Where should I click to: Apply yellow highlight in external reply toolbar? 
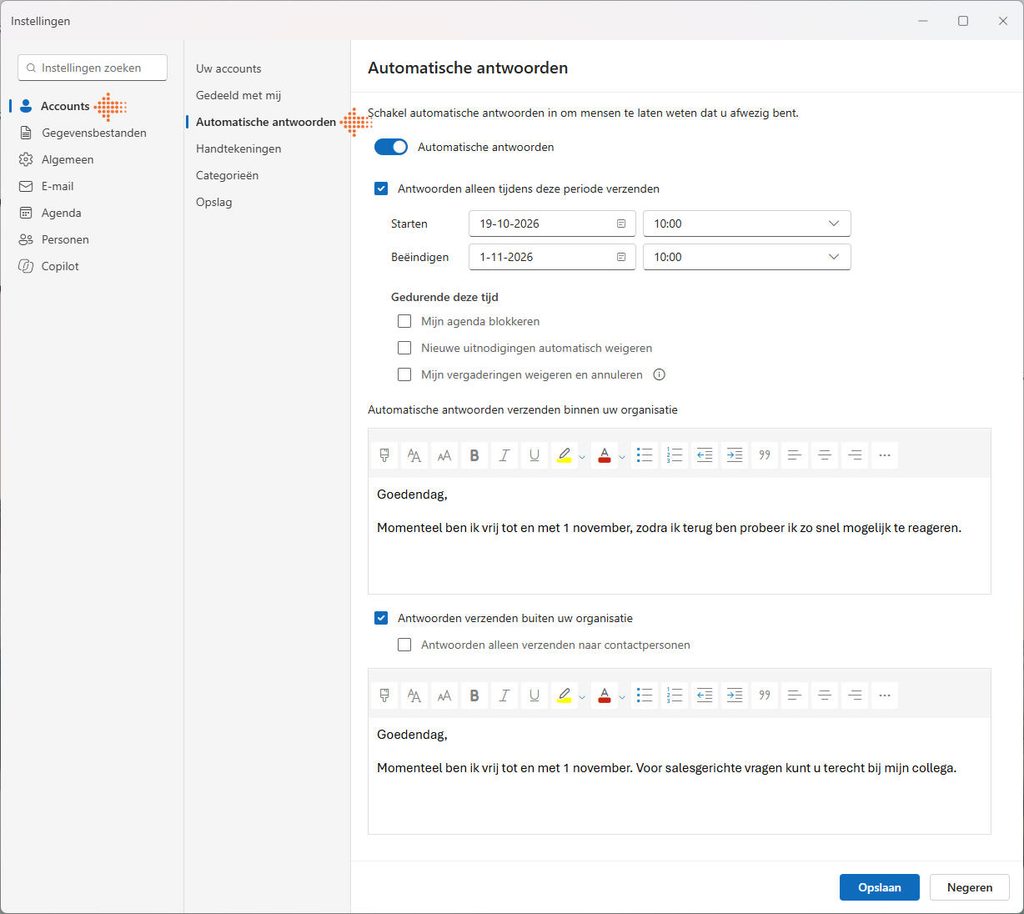tap(564, 695)
